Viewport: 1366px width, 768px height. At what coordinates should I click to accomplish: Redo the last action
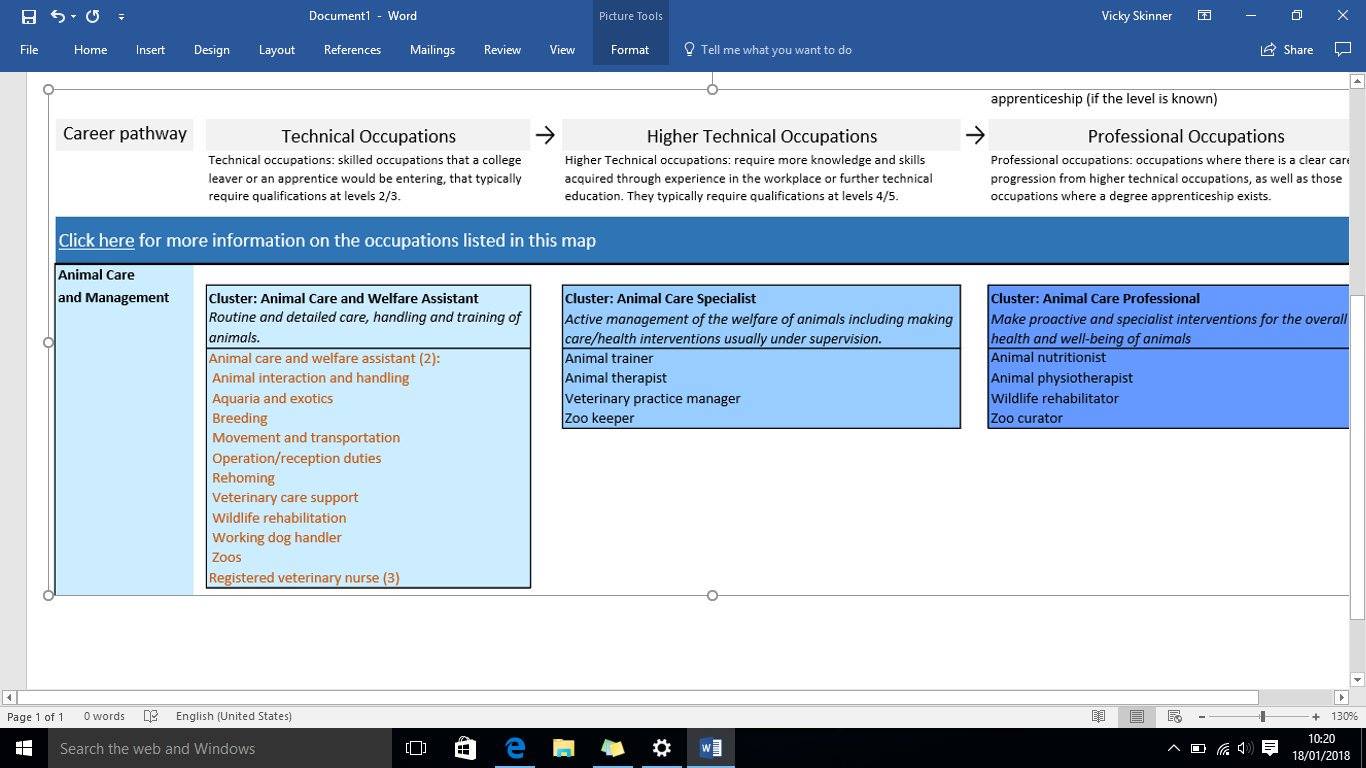pyautogui.click(x=93, y=16)
